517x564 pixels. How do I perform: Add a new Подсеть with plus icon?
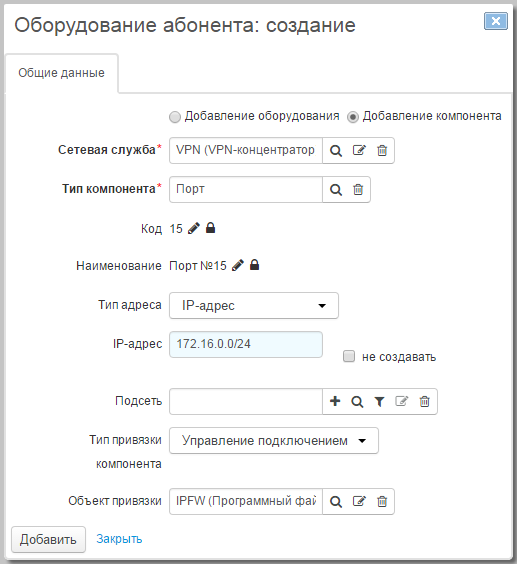335,401
